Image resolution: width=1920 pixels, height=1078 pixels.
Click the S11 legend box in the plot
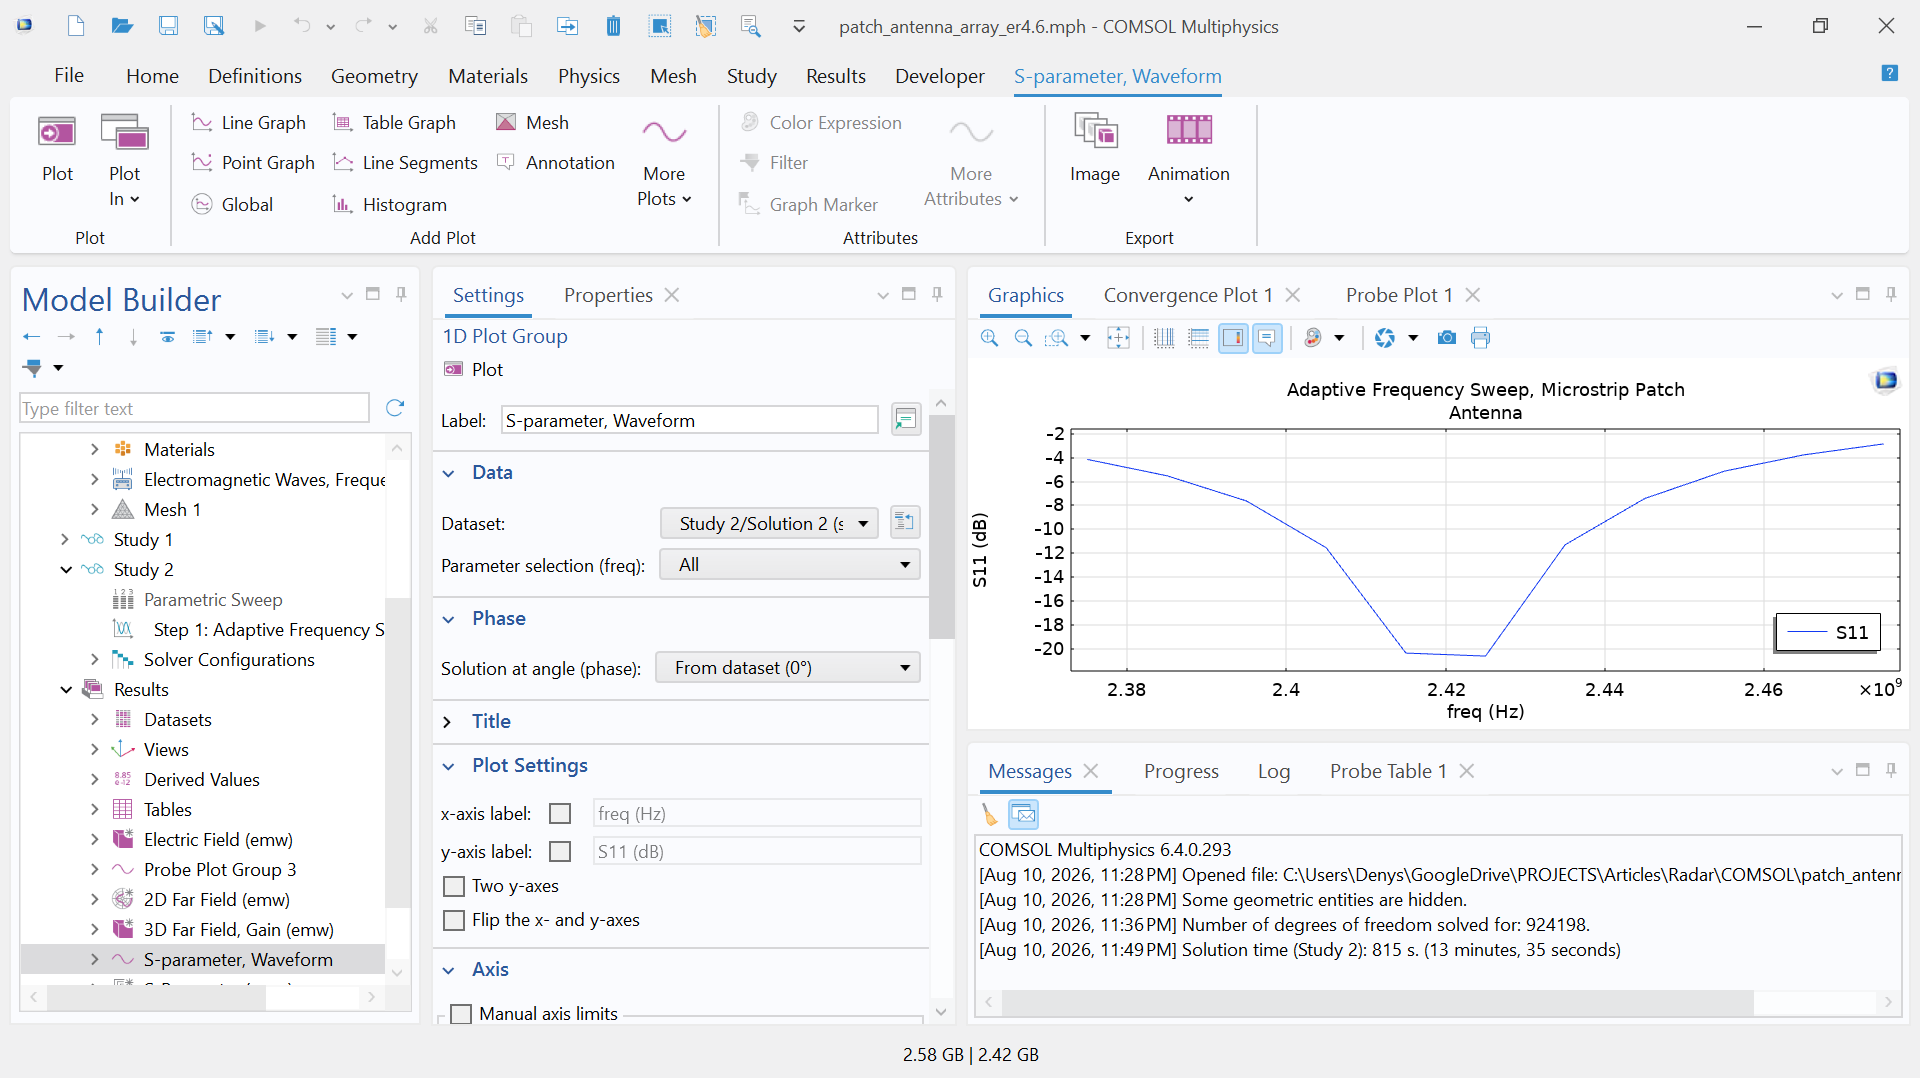(x=1828, y=632)
